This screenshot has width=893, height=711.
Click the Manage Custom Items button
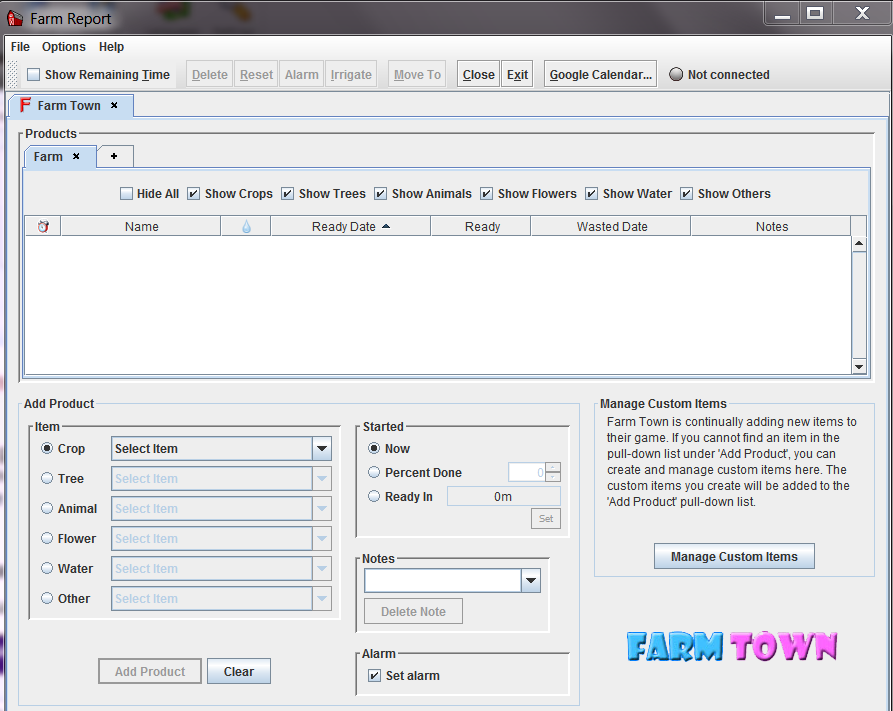click(734, 557)
